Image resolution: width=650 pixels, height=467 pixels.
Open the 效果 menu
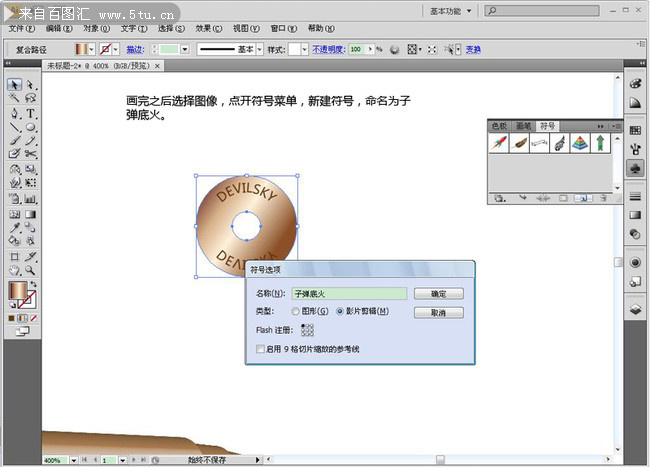click(203, 29)
